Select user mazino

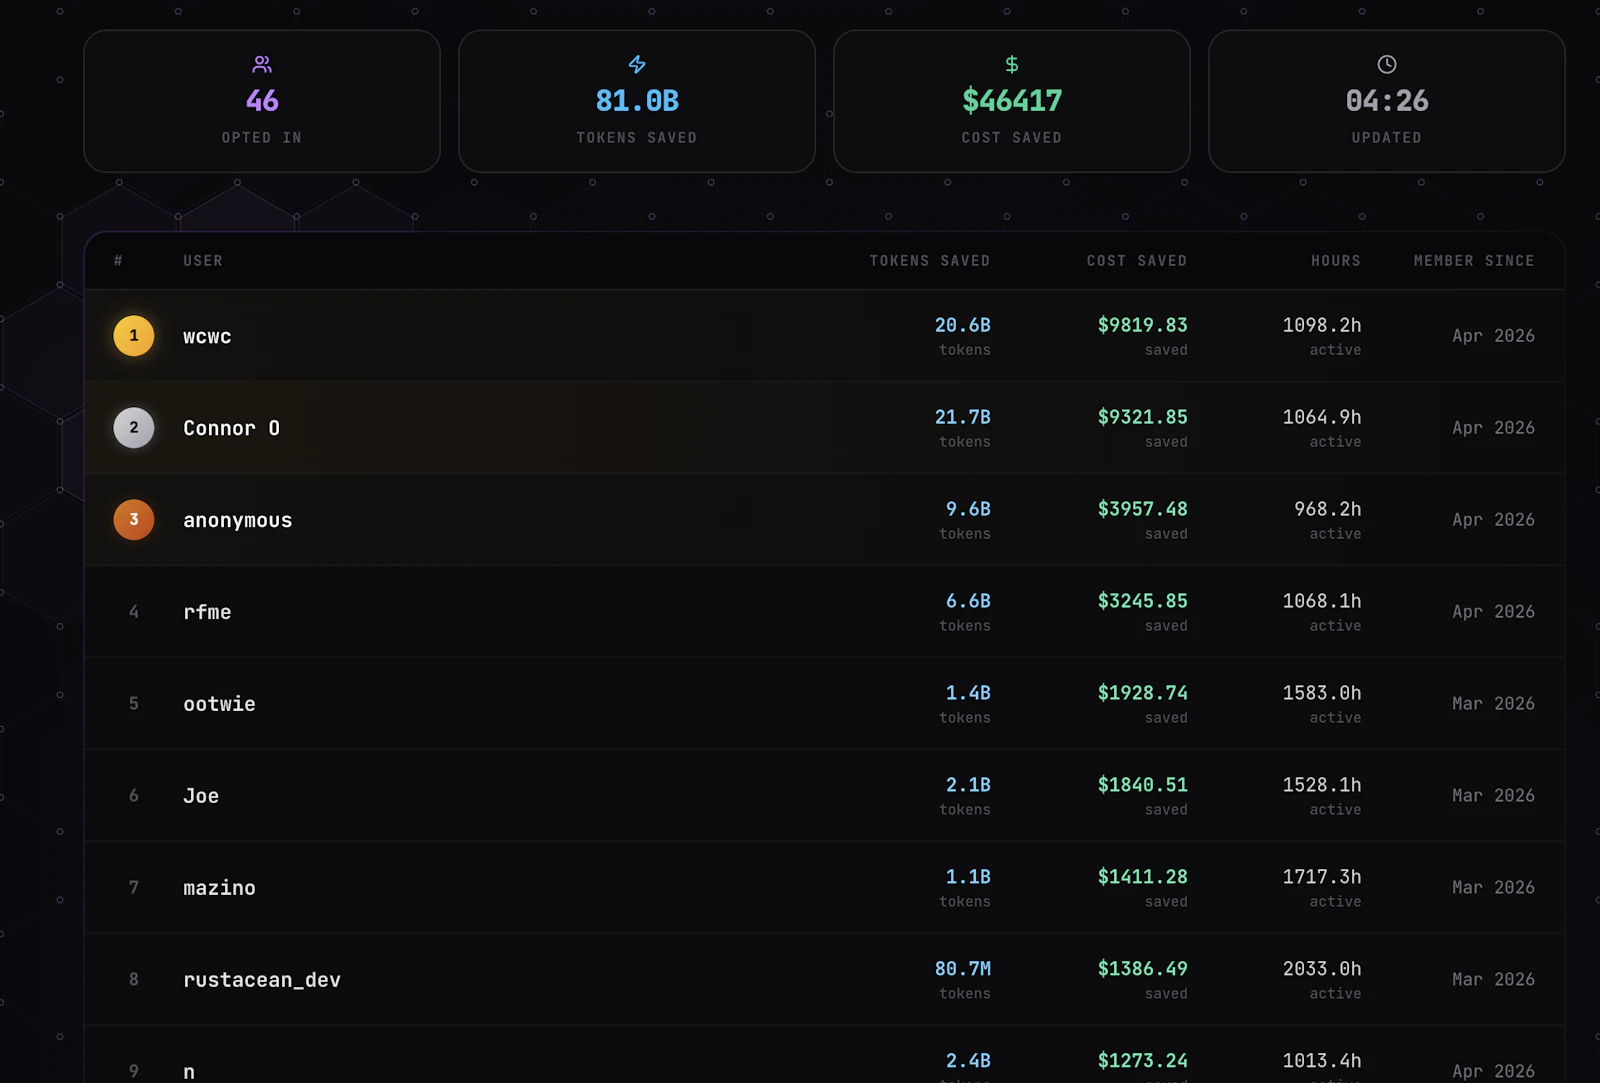click(x=219, y=888)
